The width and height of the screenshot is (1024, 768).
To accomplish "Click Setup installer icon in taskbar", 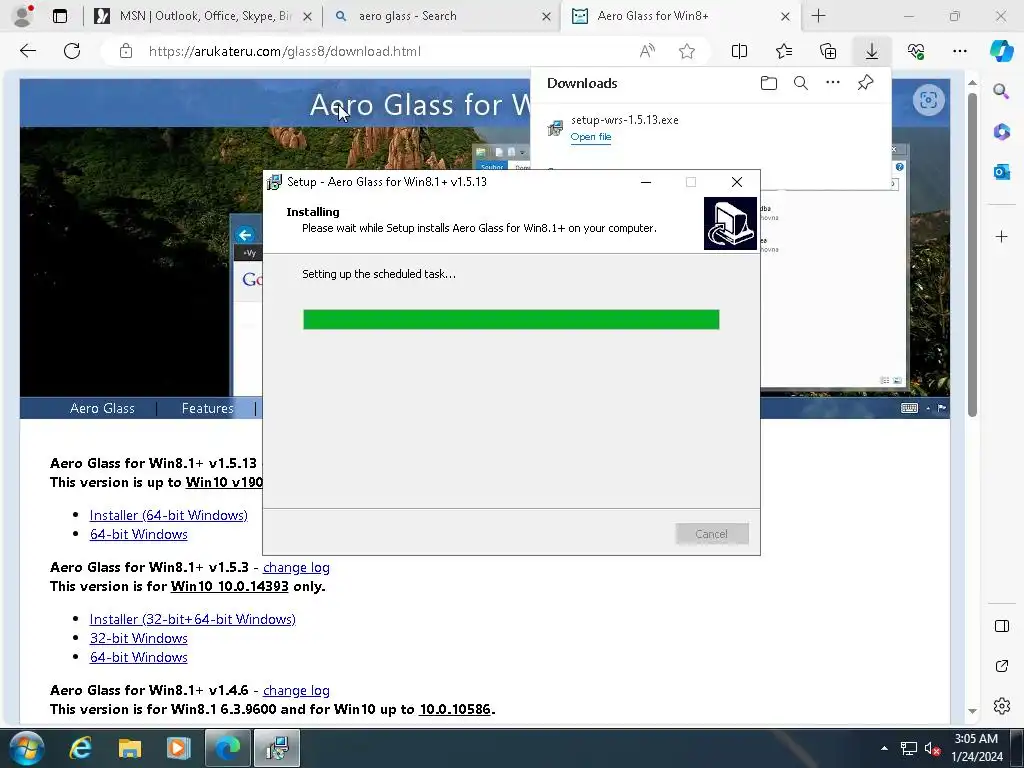I will [x=277, y=748].
